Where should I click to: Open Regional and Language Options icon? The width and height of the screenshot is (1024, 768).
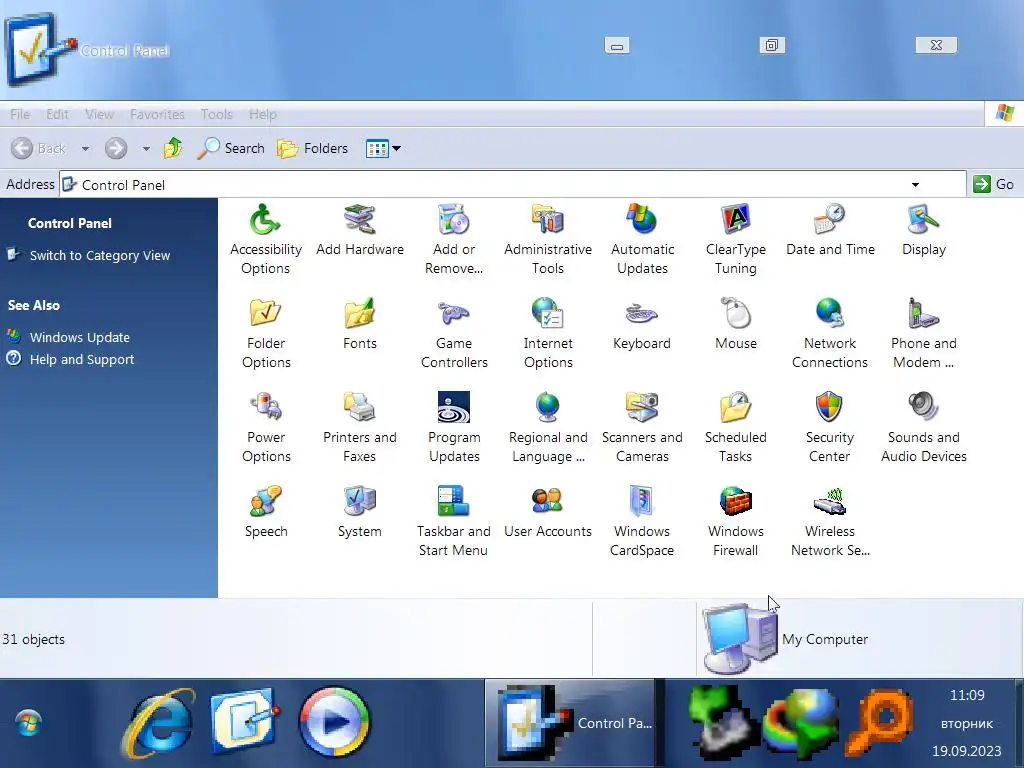(x=548, y=427)
